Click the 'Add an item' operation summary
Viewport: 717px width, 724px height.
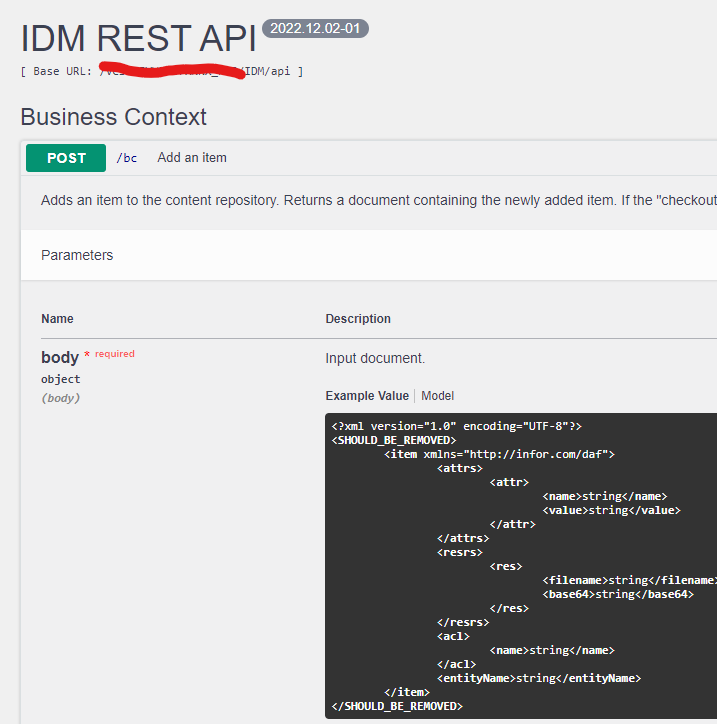click(192, 157)
